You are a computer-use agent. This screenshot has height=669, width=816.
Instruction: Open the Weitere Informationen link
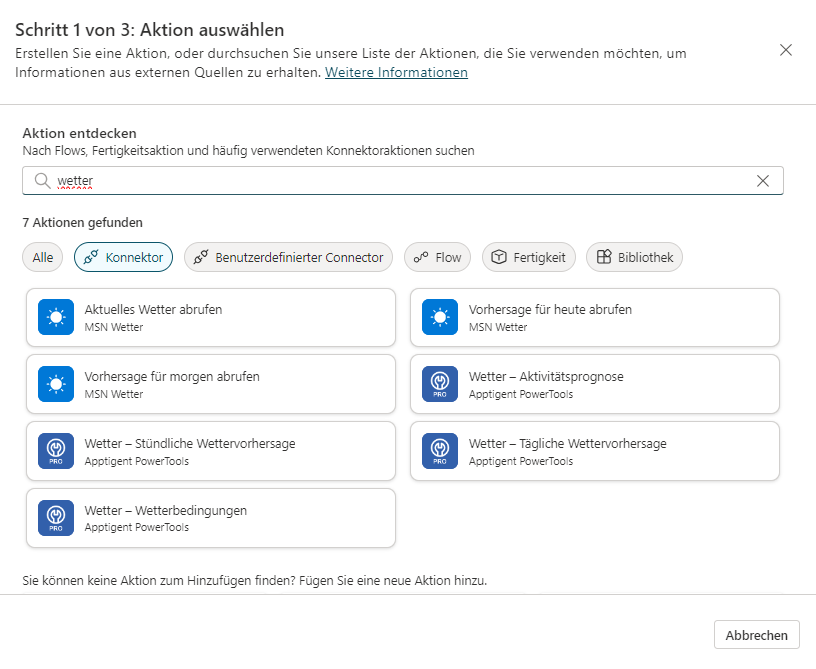pyautogui.click(x=396, y=73)
